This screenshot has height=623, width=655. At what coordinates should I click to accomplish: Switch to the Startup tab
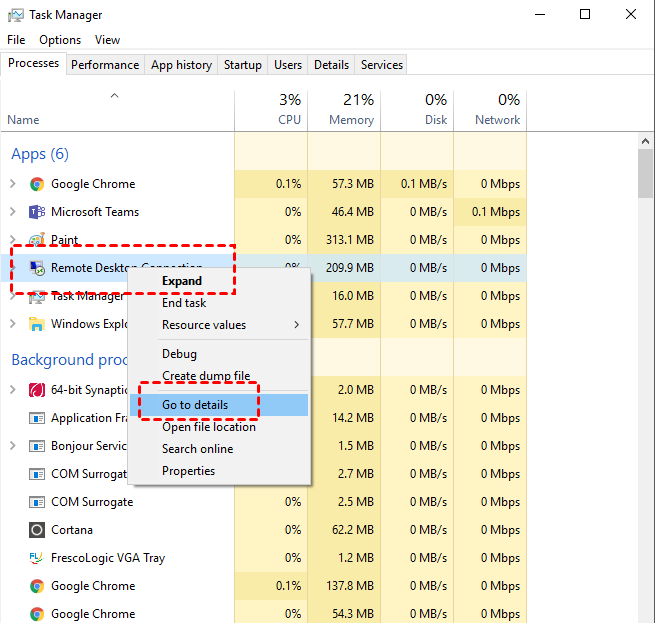click(243, 65)
